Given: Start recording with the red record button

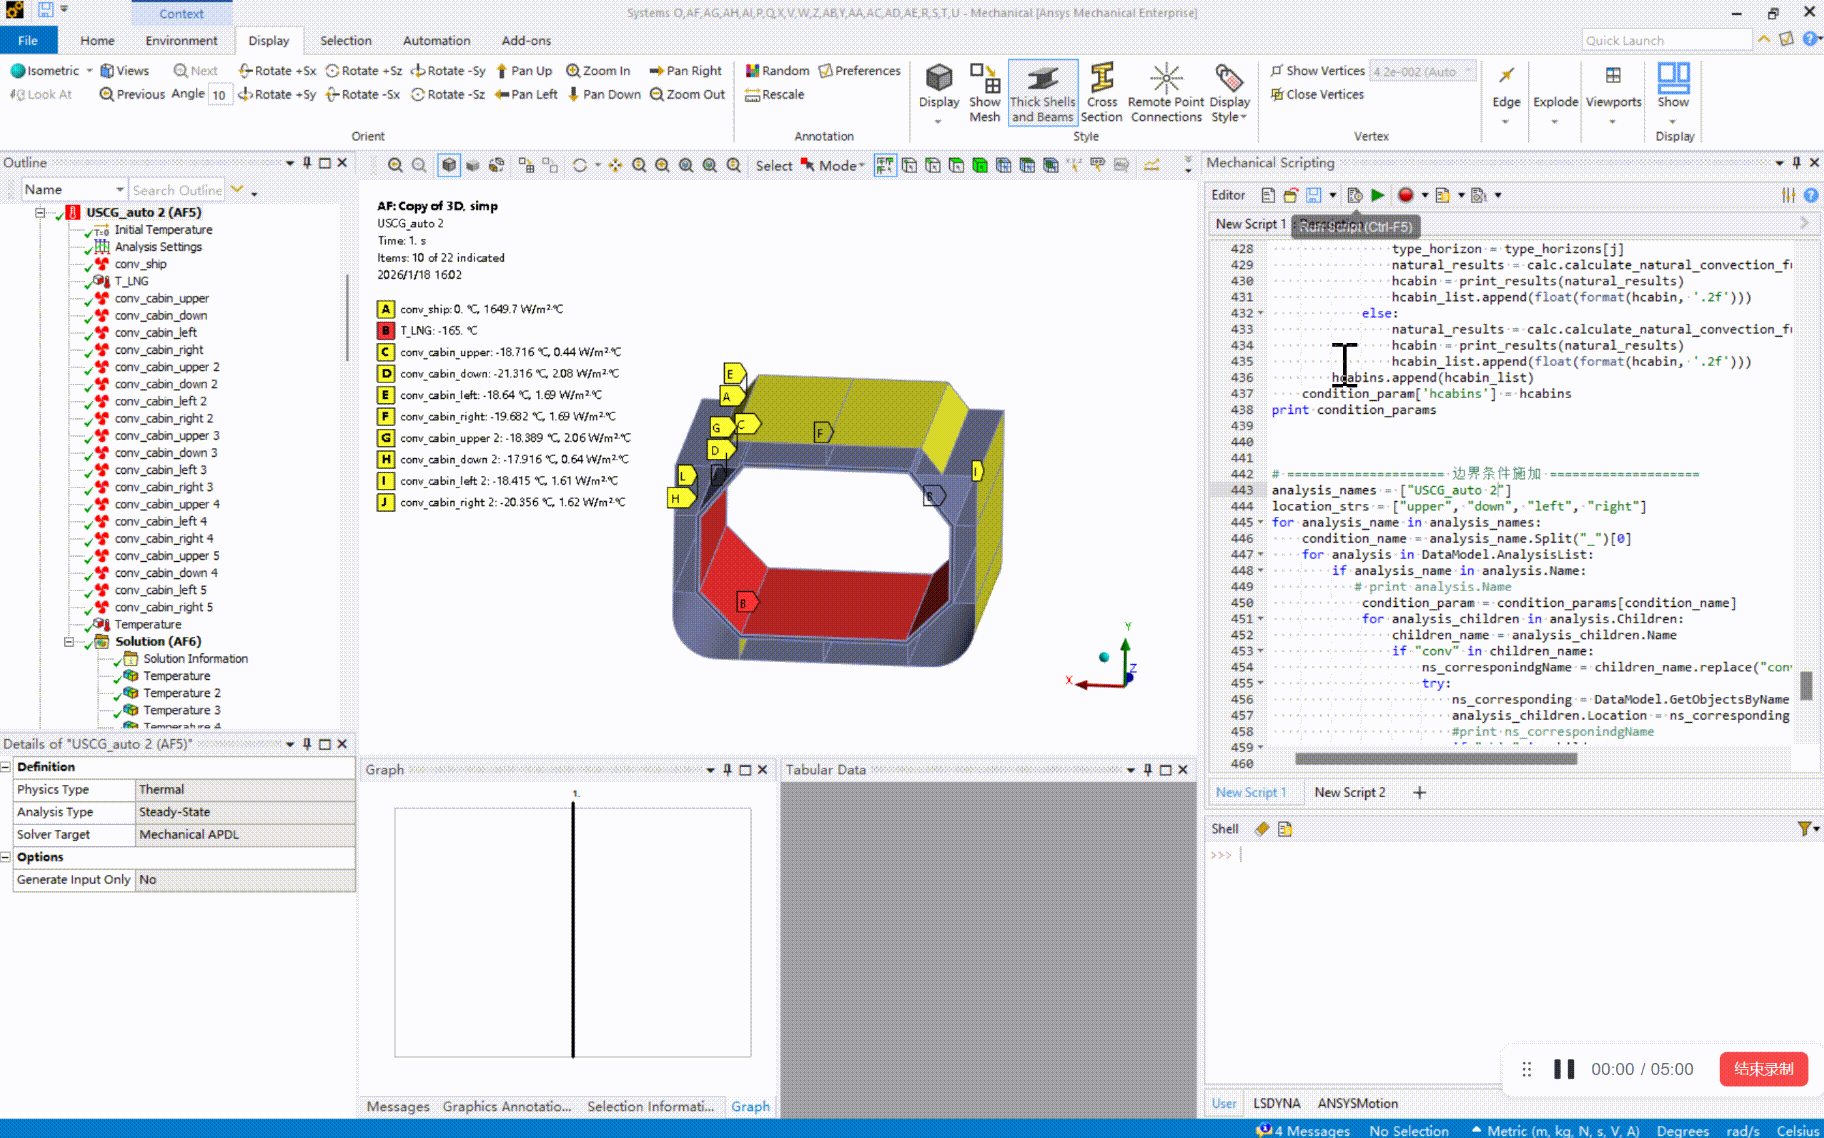Looking at the screenshot, I should [1405, 195].
